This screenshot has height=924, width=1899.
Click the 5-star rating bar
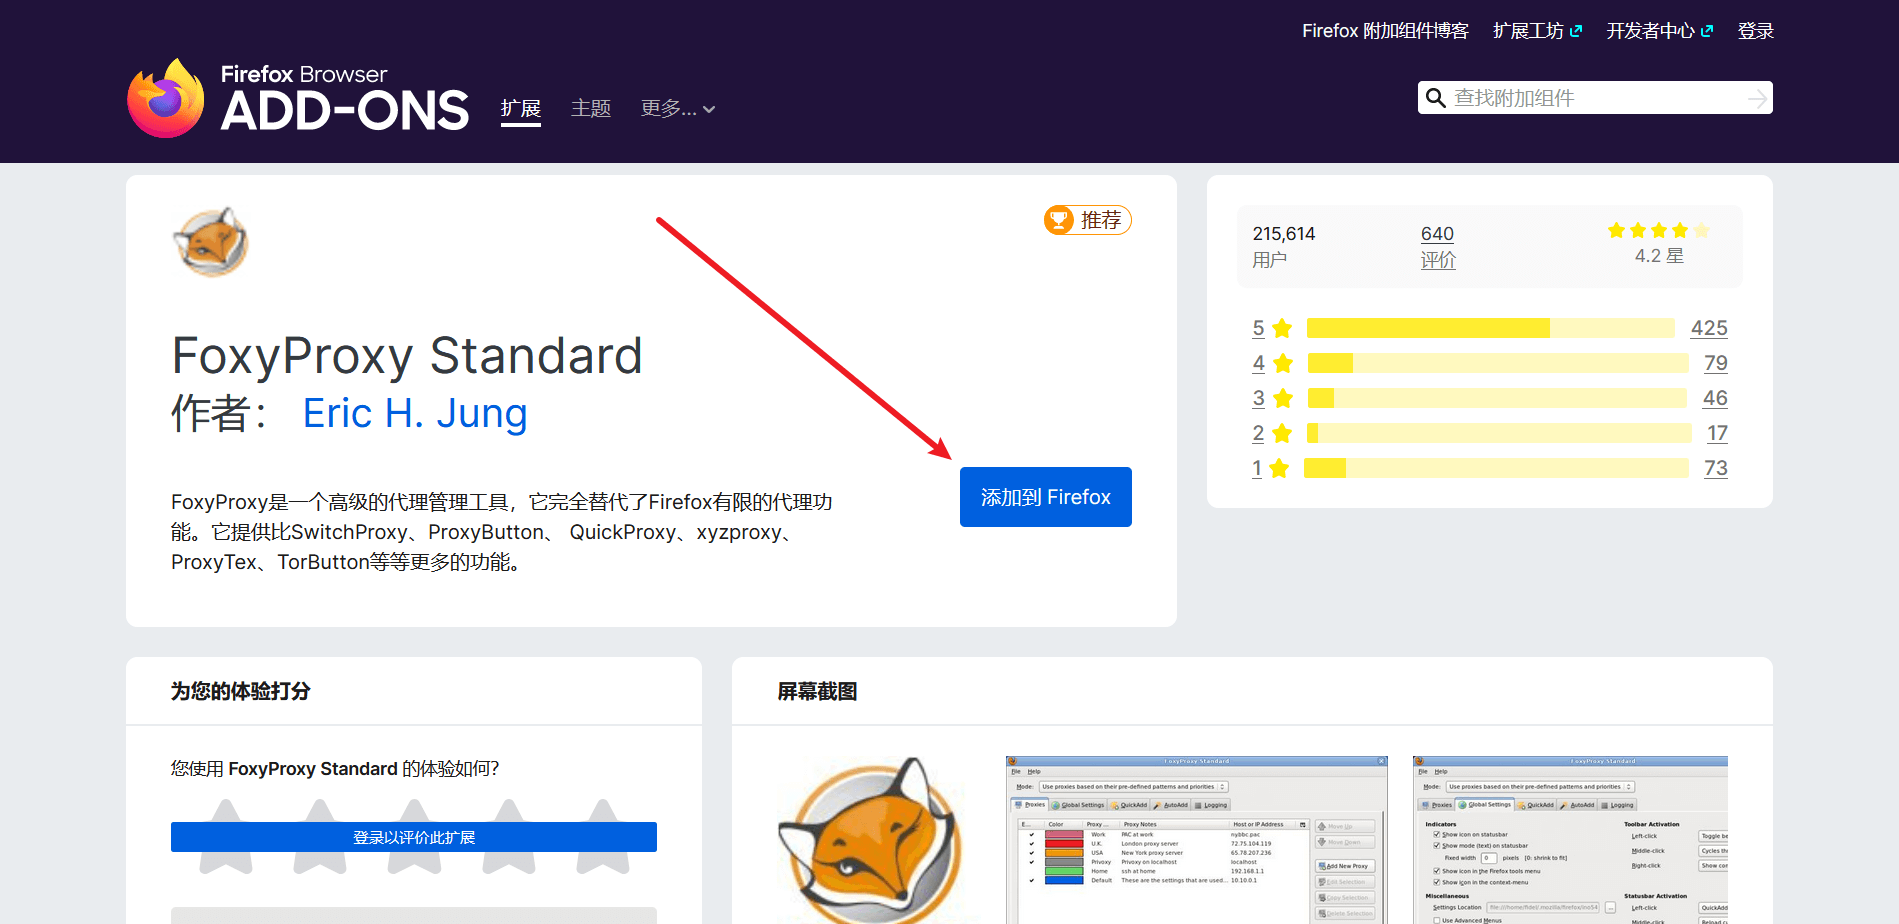1491,328
